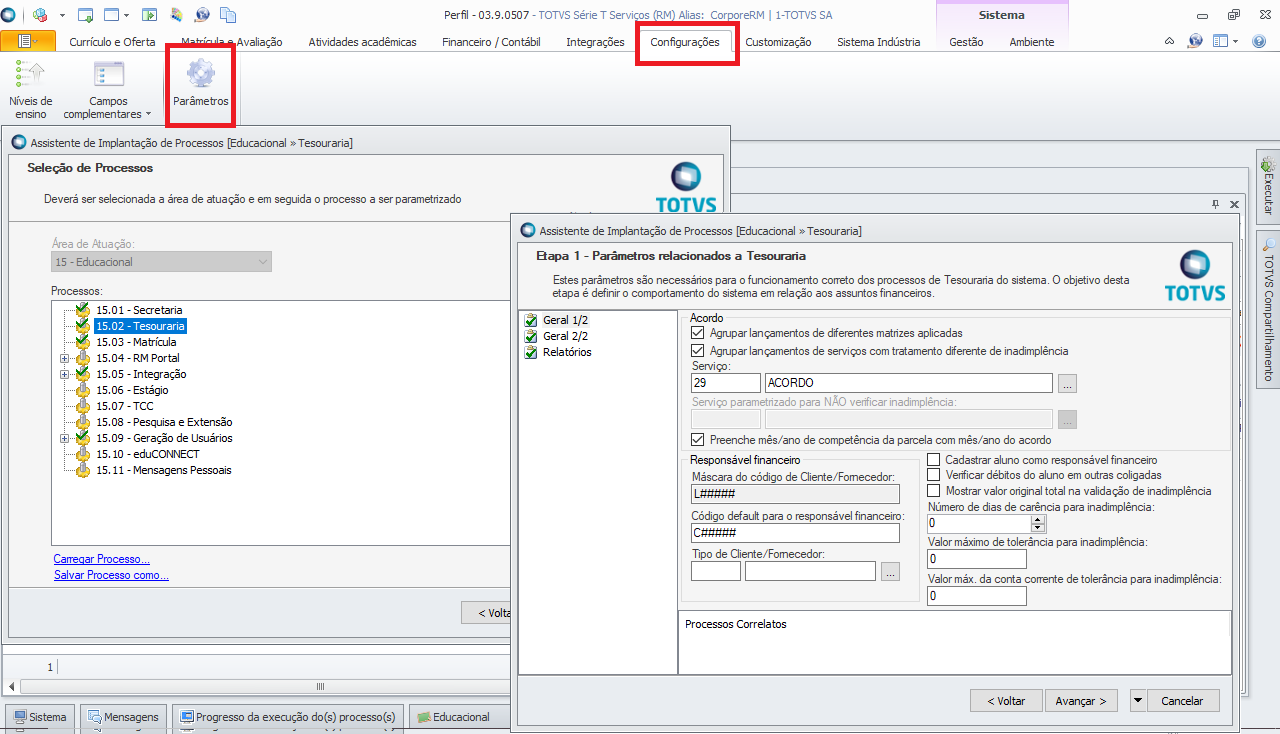Switch to the Customização tab
This screenshot has height=734, width=1280.
coord(778,42)
